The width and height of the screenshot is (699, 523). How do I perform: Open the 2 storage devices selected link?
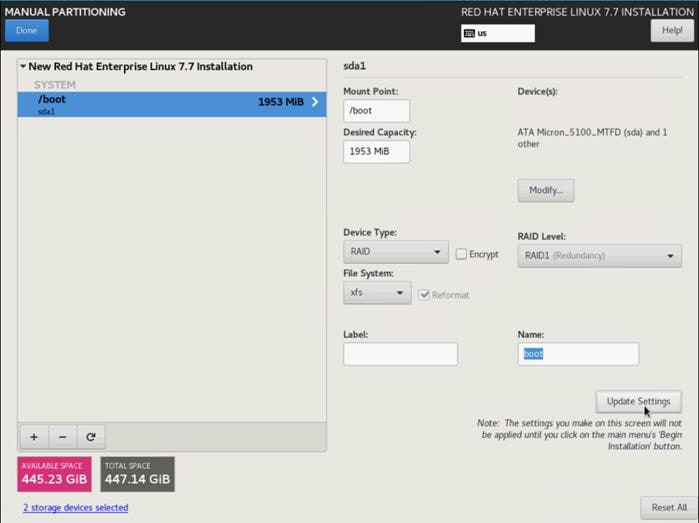tap(76, 507)
